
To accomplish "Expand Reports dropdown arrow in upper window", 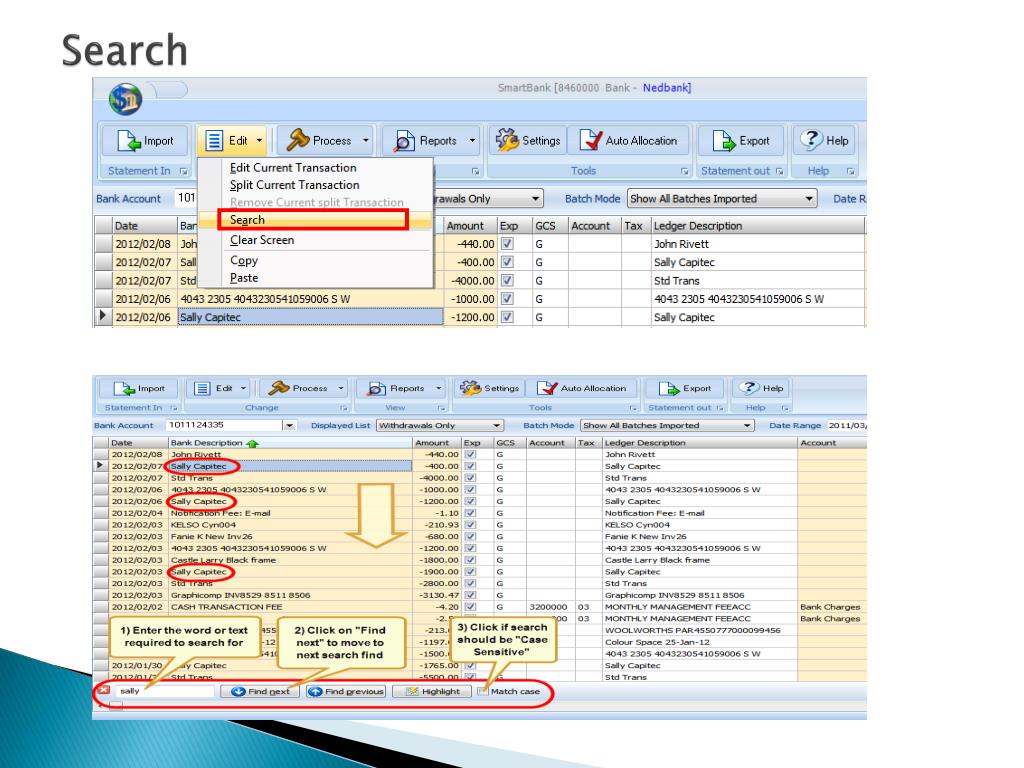I will 472,140.
